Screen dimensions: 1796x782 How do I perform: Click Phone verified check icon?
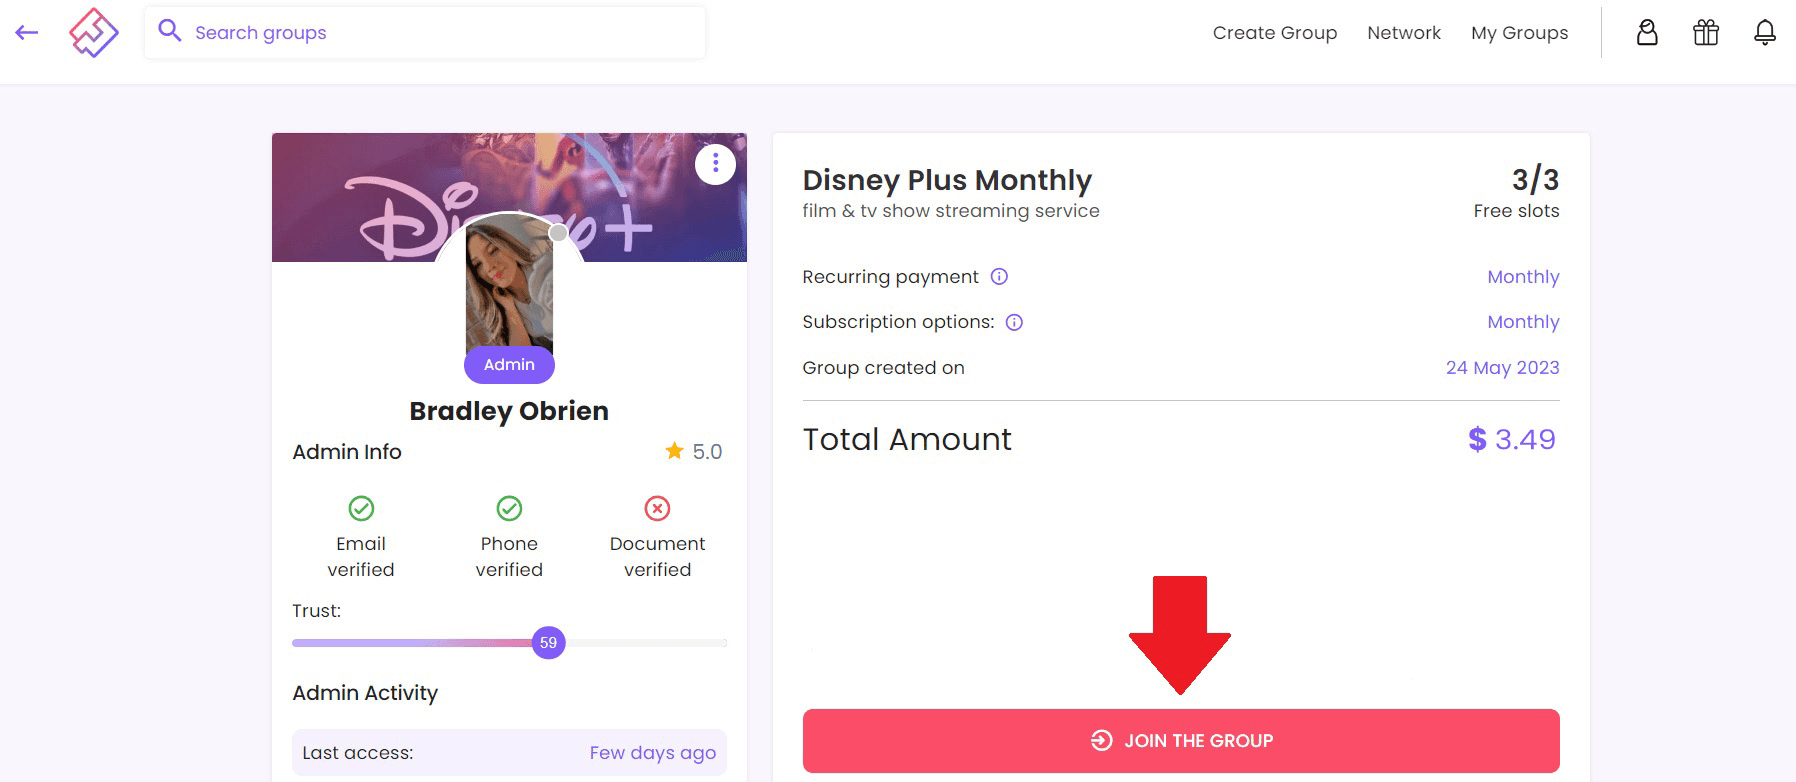point(509,509)
